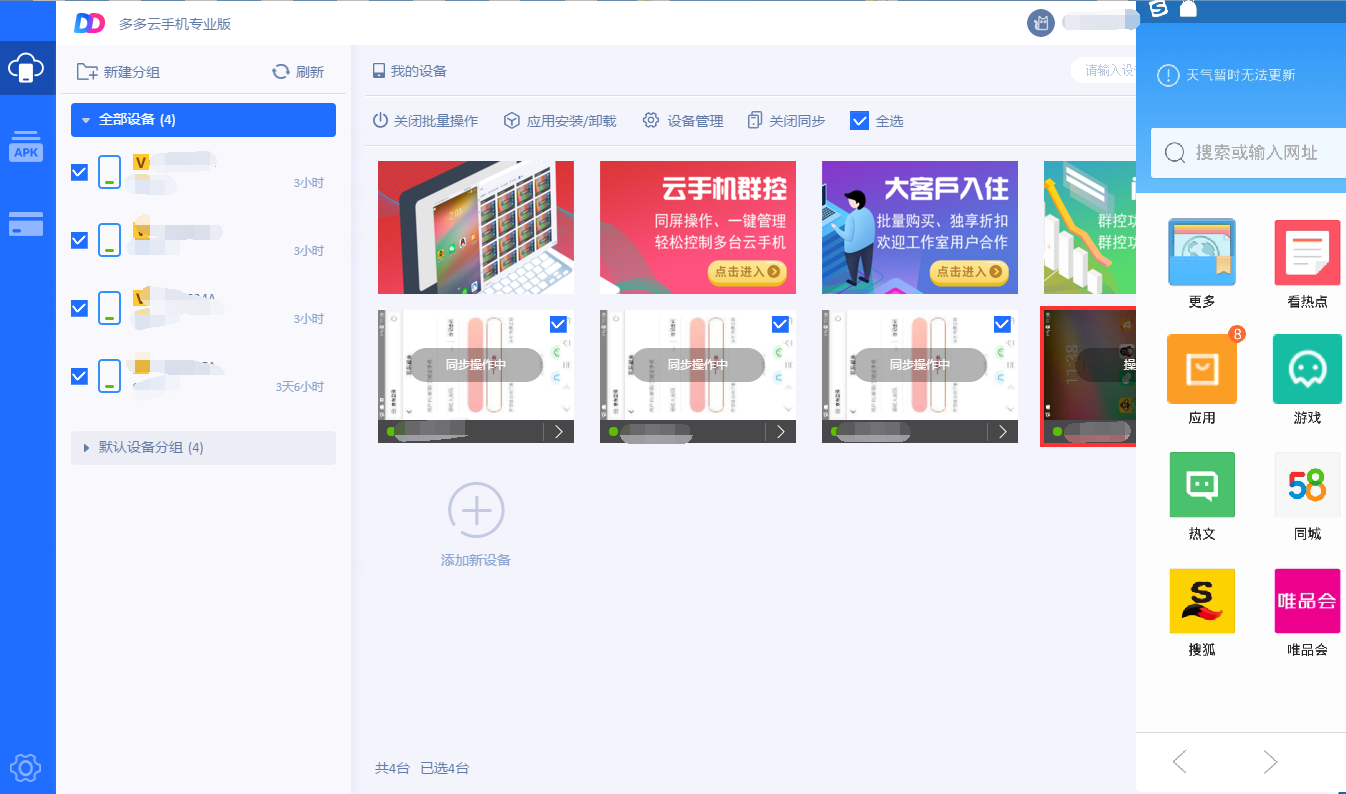Open the laptop multi-screen banner

(476, 227)
